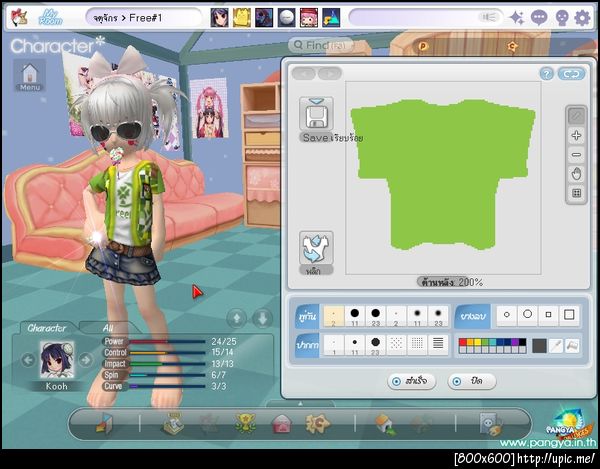Click the previous character left arrow
The width and height of the screenshot is (600, 469).
(28, 360)
